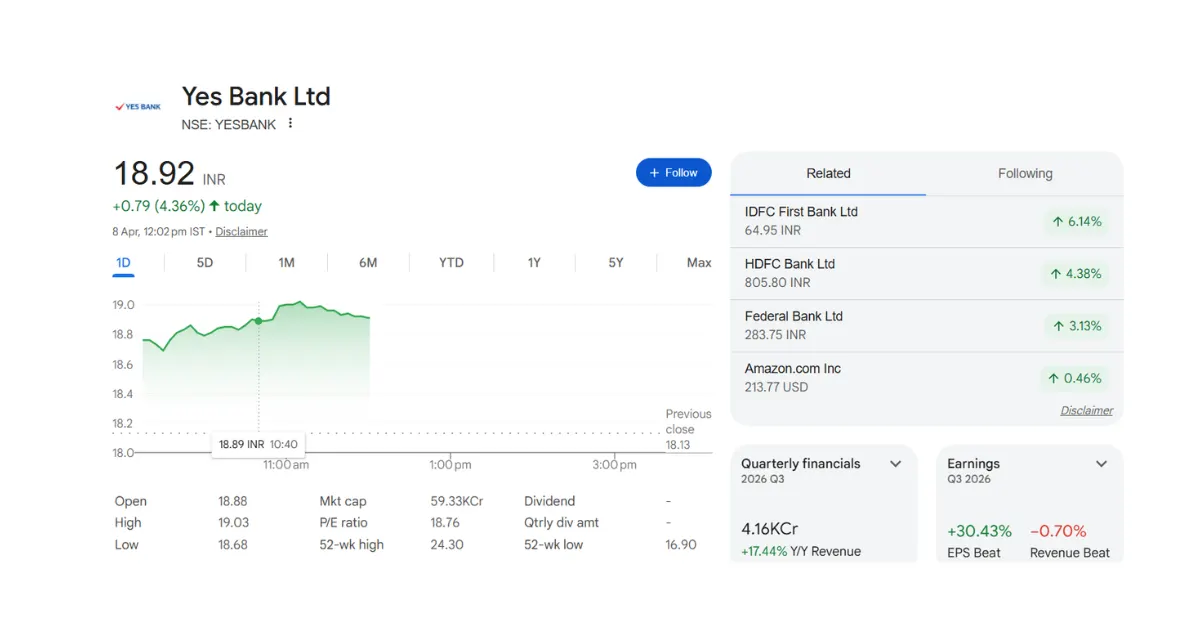Click the green up arrow next to today
The width and height of the screenshot is (1200, 625).
214,206
